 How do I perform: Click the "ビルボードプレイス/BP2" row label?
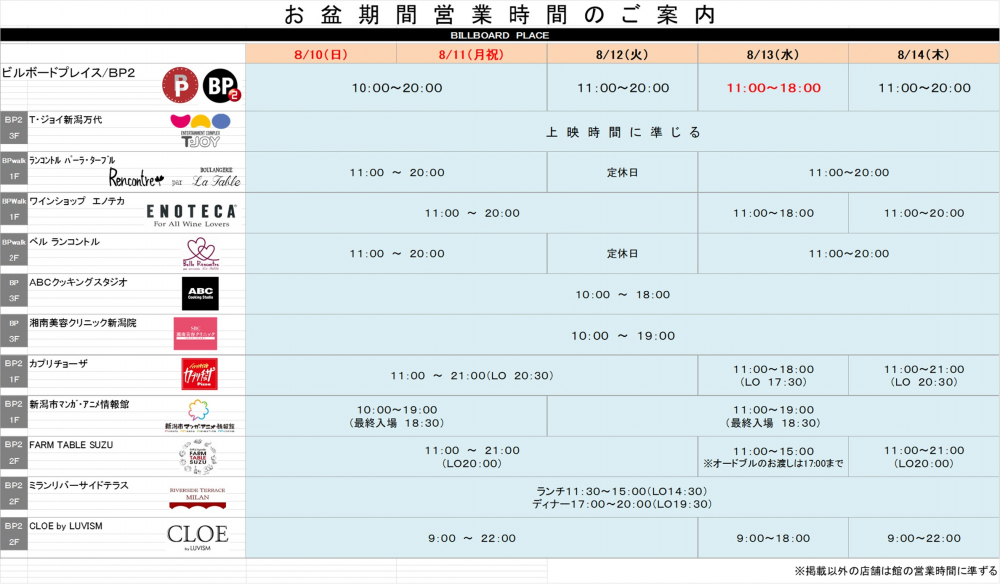tap(68, 73)
